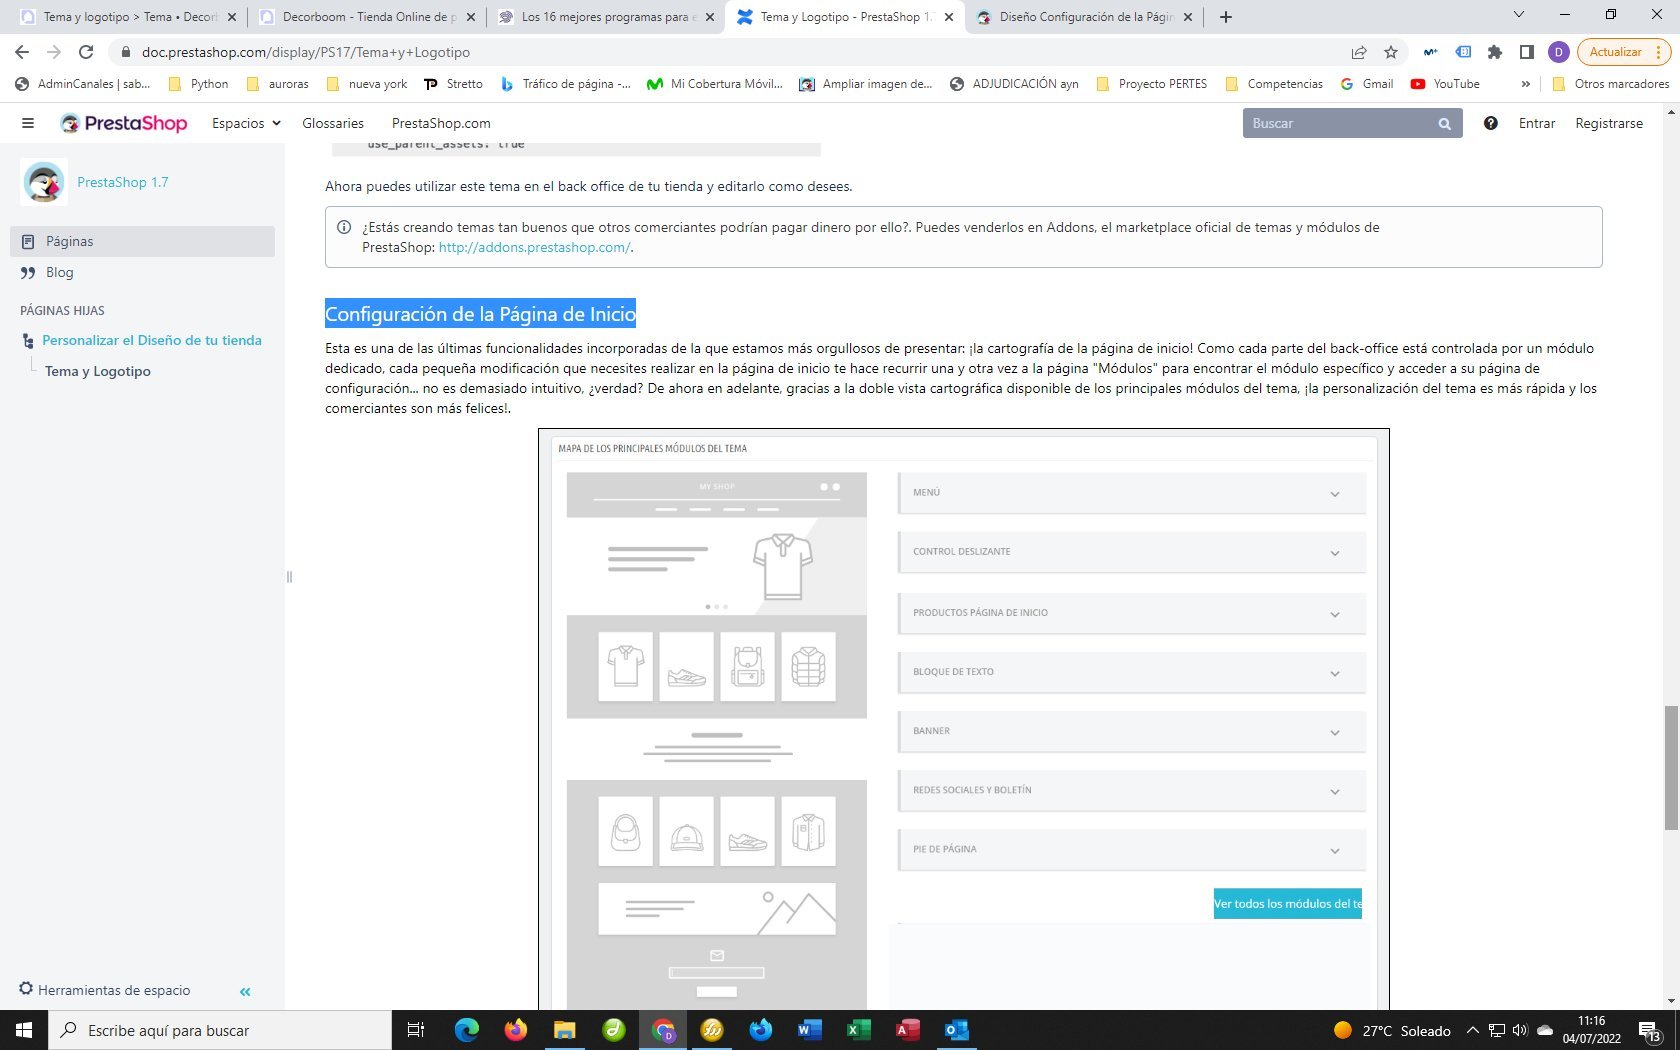The width and height of the screenshot is (1680, 1050).
Task: Collapse the sidebar with double-arrow icon
Action: tap(245, 991)
